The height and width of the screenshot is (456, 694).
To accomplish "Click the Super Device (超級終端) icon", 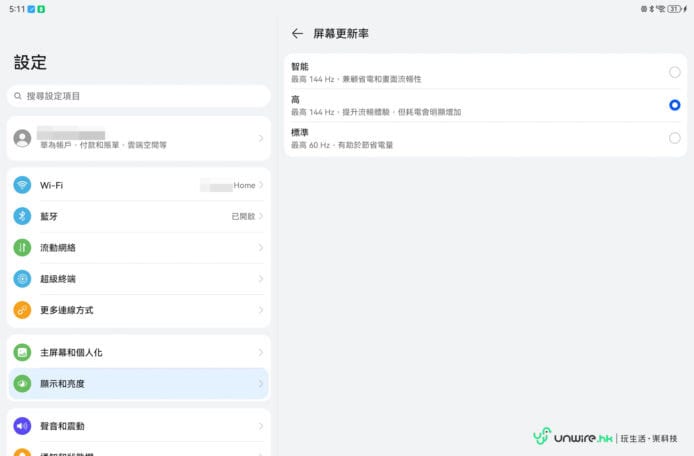I will [x=22, y=279].
